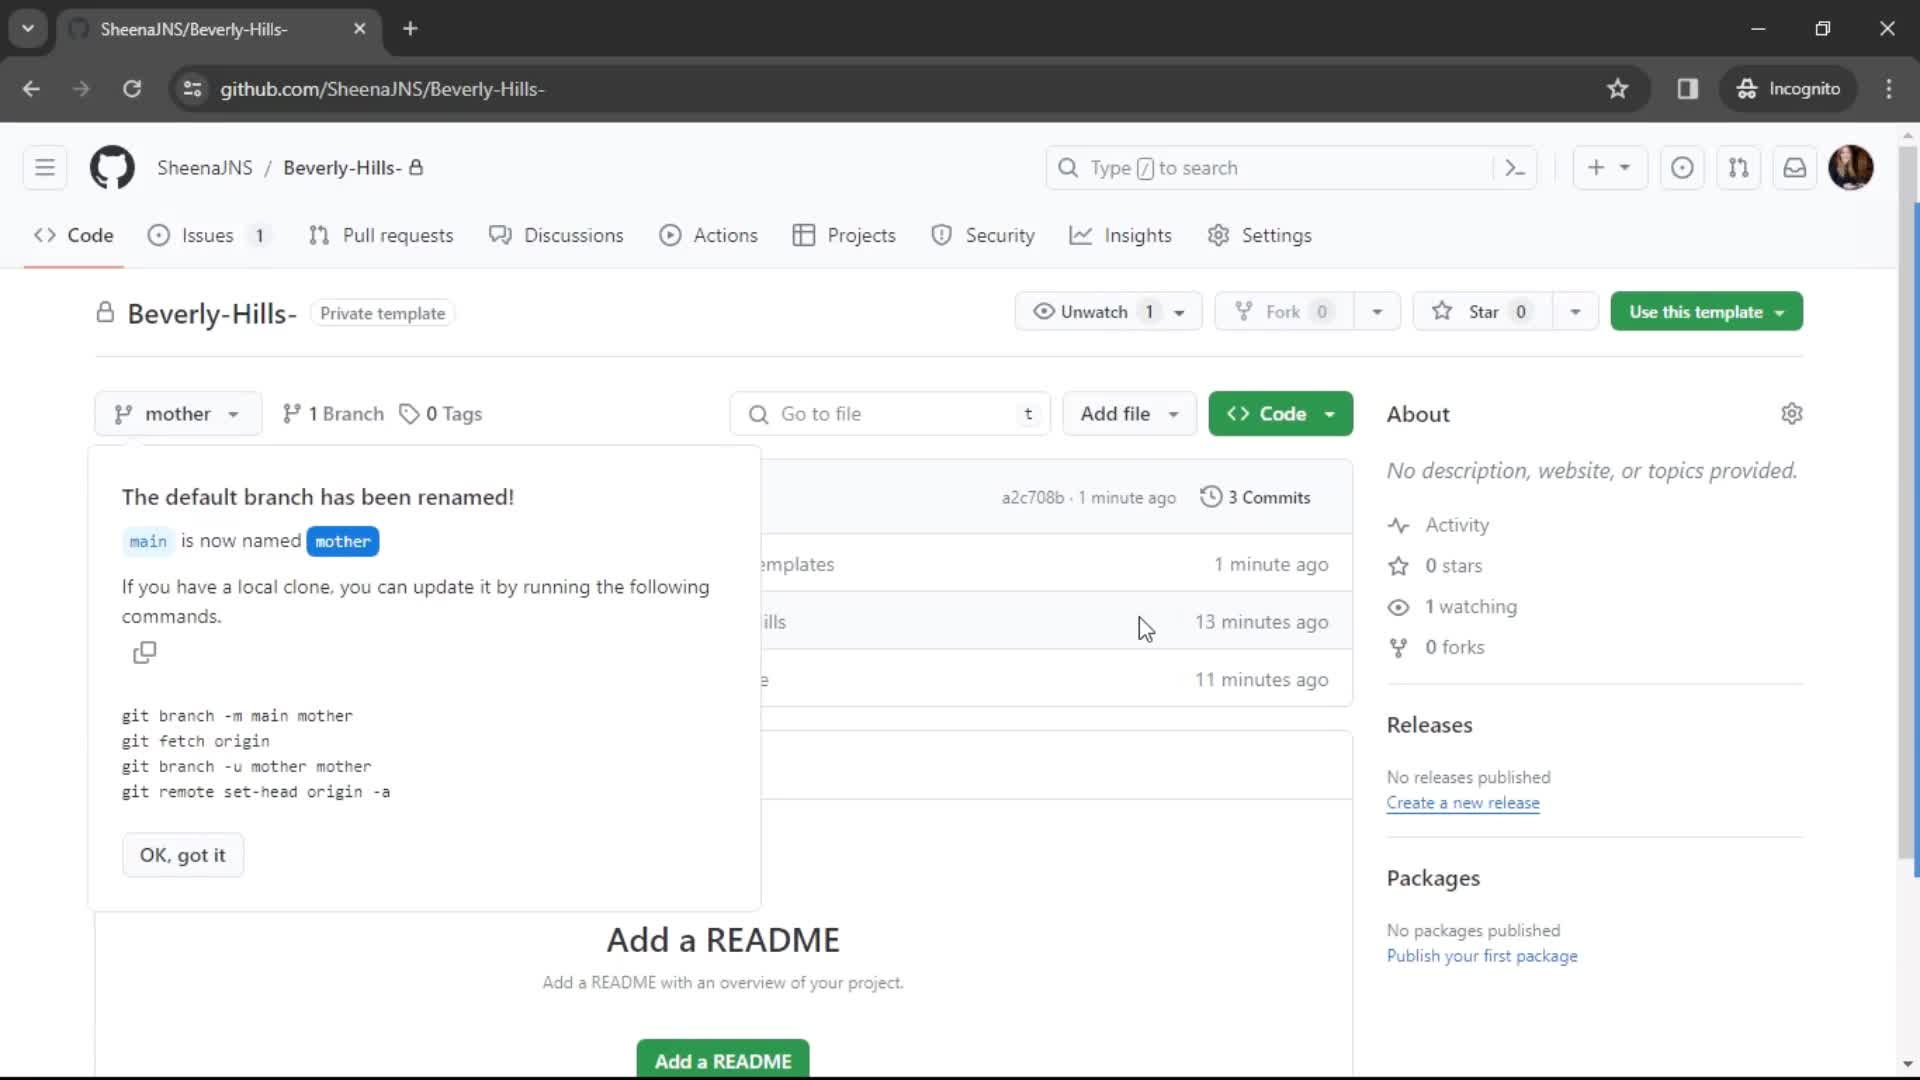The width and height of the screenshot is (1920, 1080).
Task: Open the Releases heading link
Action: tap(1429, 725)
